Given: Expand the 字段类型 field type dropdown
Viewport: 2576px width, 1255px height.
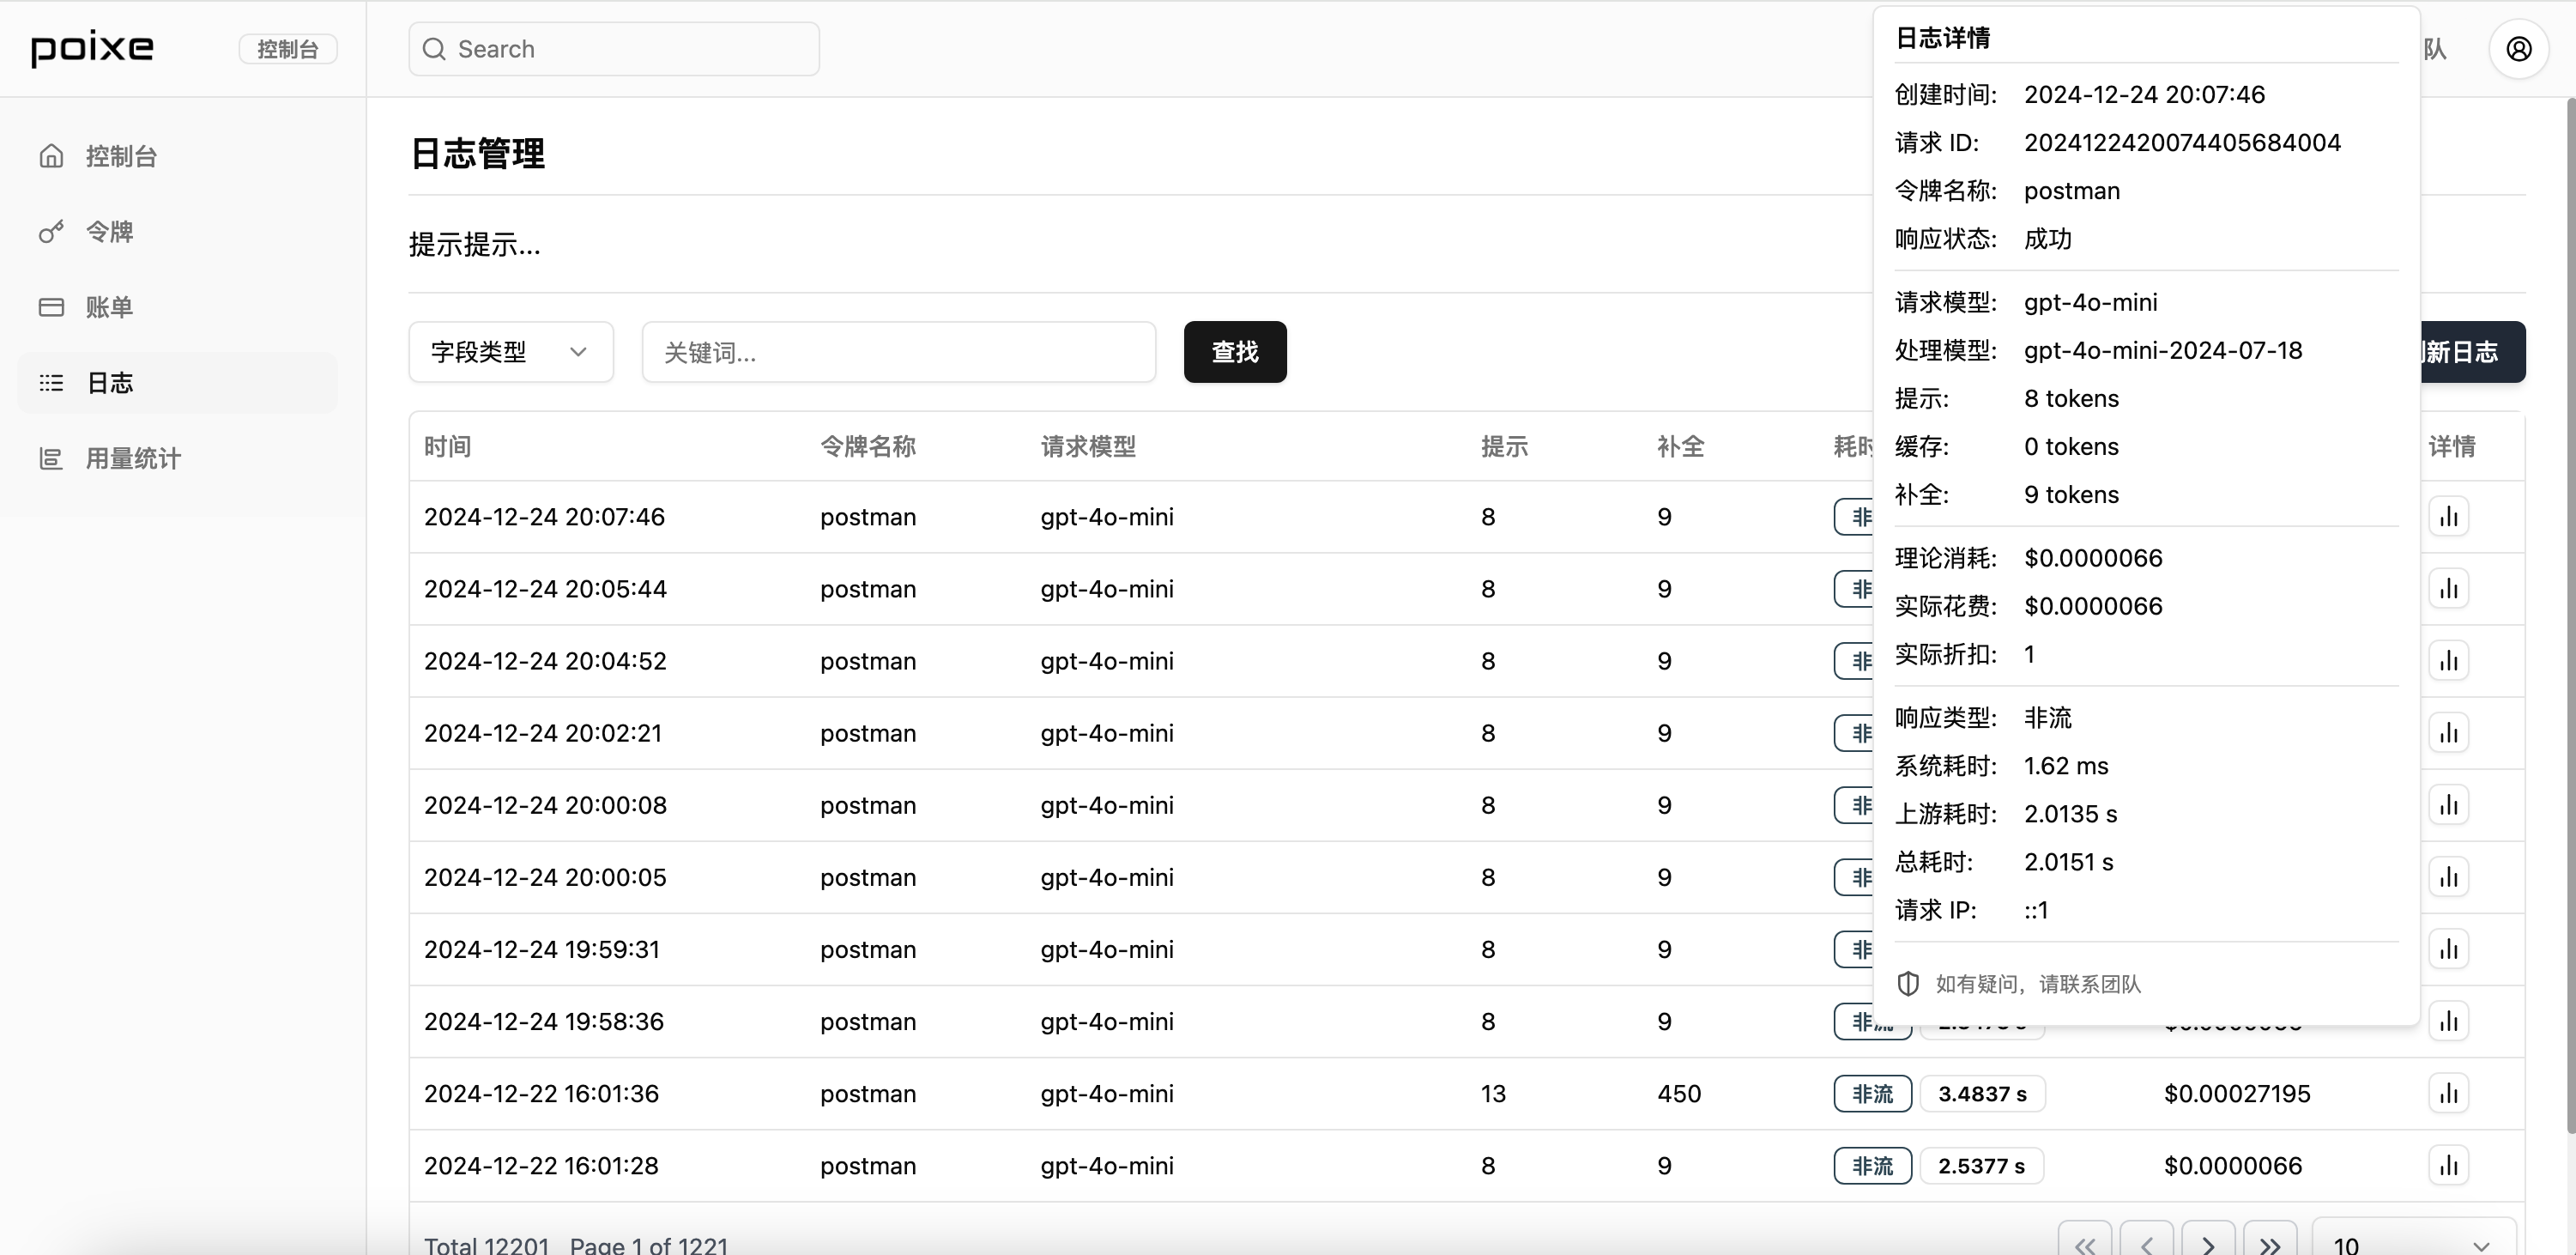Looking at the screenshot, I should point(510,352).
